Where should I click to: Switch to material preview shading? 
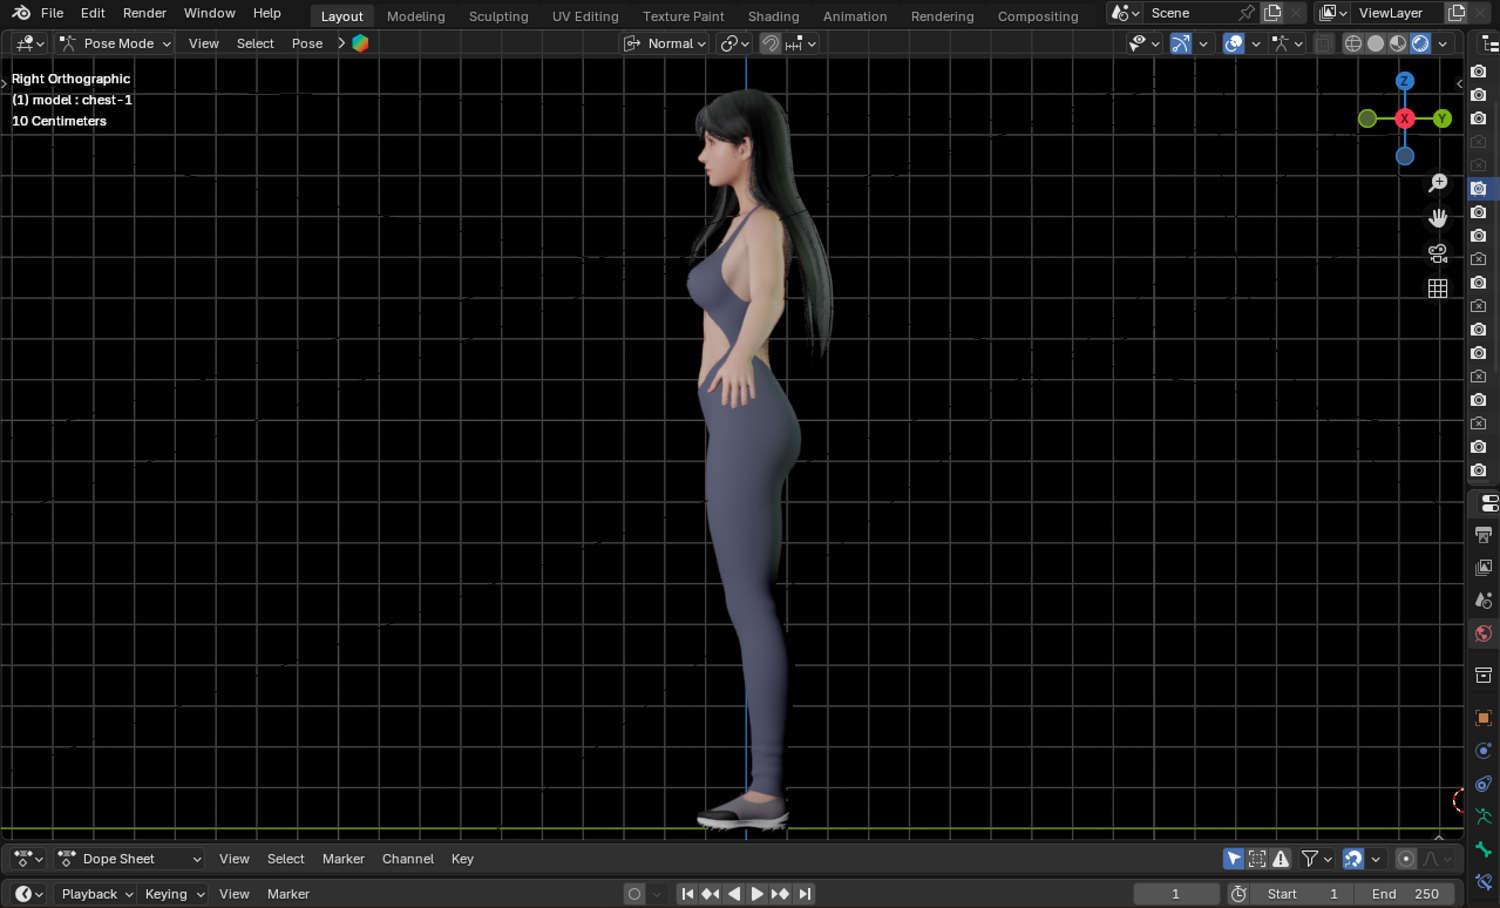click(1398, 43)
